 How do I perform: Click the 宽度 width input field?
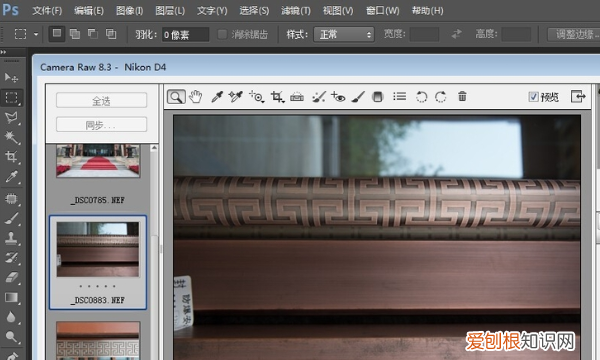pyautogui.click(x=424, y=34)
